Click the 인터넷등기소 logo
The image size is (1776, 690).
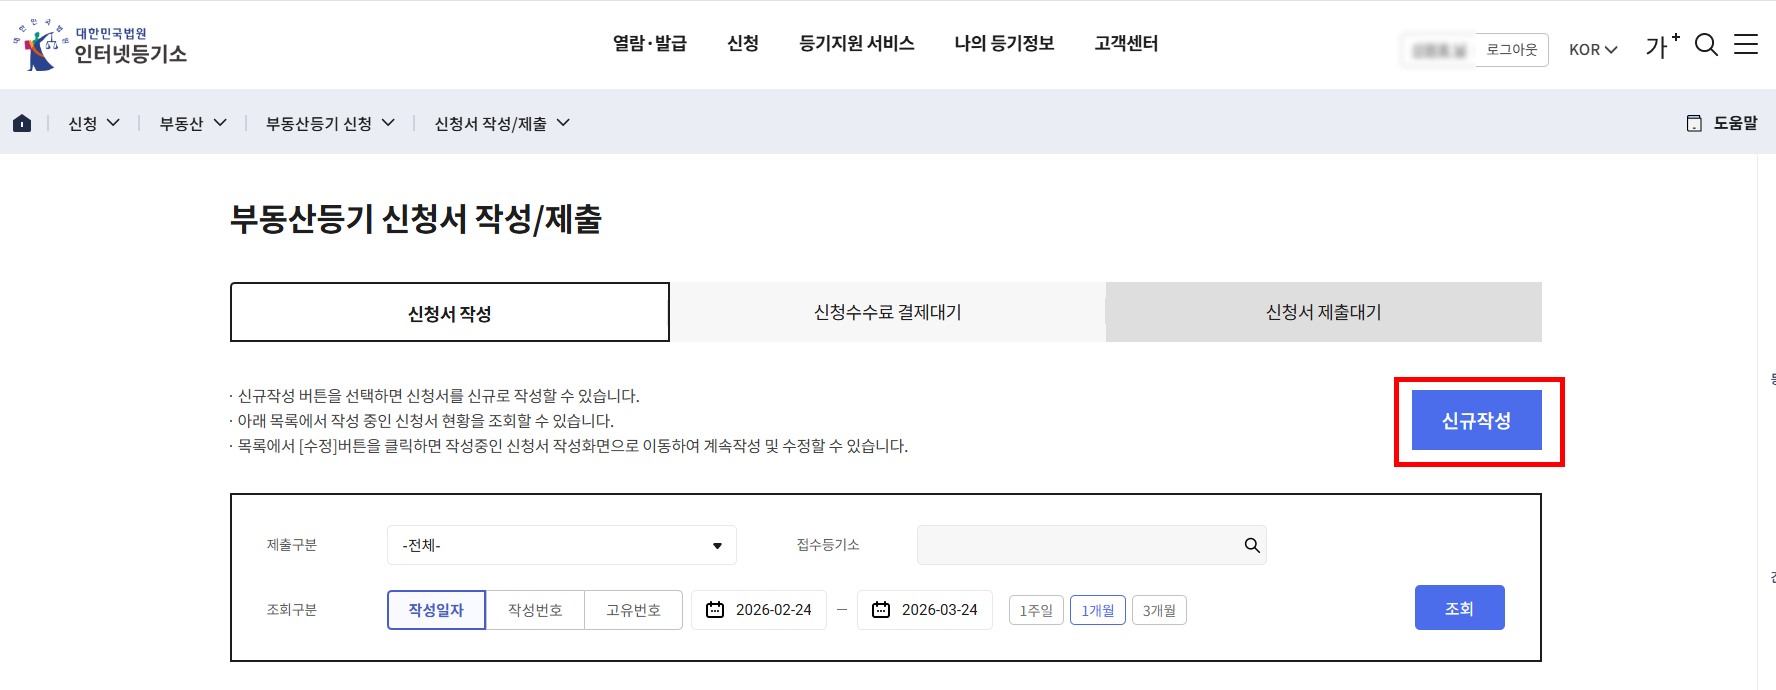(x=100, y=45)
